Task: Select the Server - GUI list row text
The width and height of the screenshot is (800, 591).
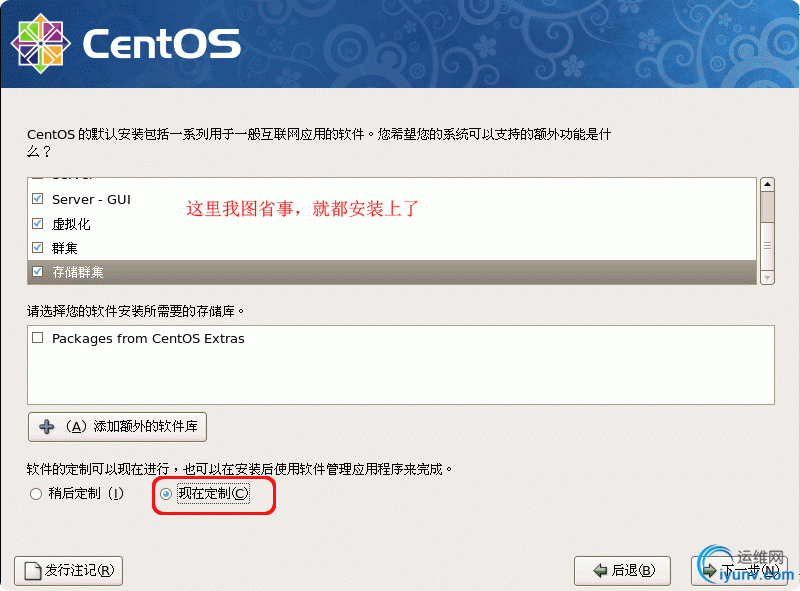Action: pyautogui.click(x=91, y=200)
